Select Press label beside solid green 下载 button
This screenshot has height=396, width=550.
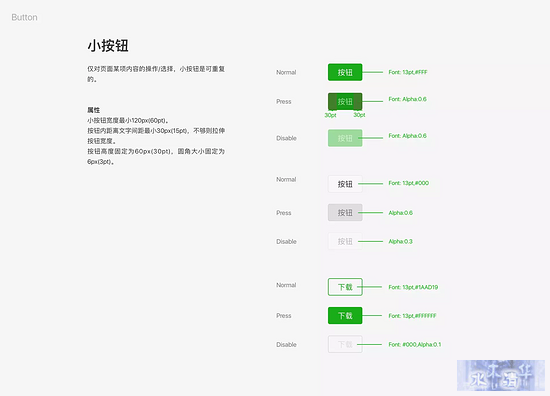point(283,316)
